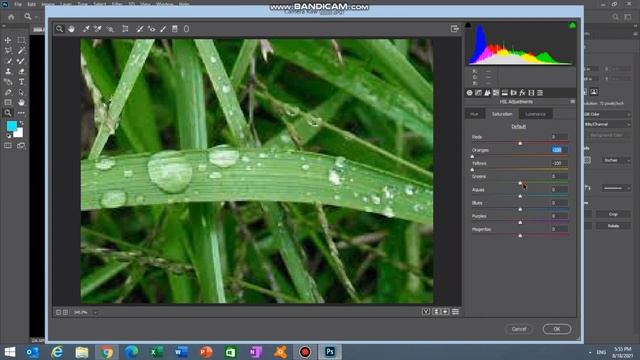
Task: Click the Blues saturation slider handle
Action: (520, 209)
